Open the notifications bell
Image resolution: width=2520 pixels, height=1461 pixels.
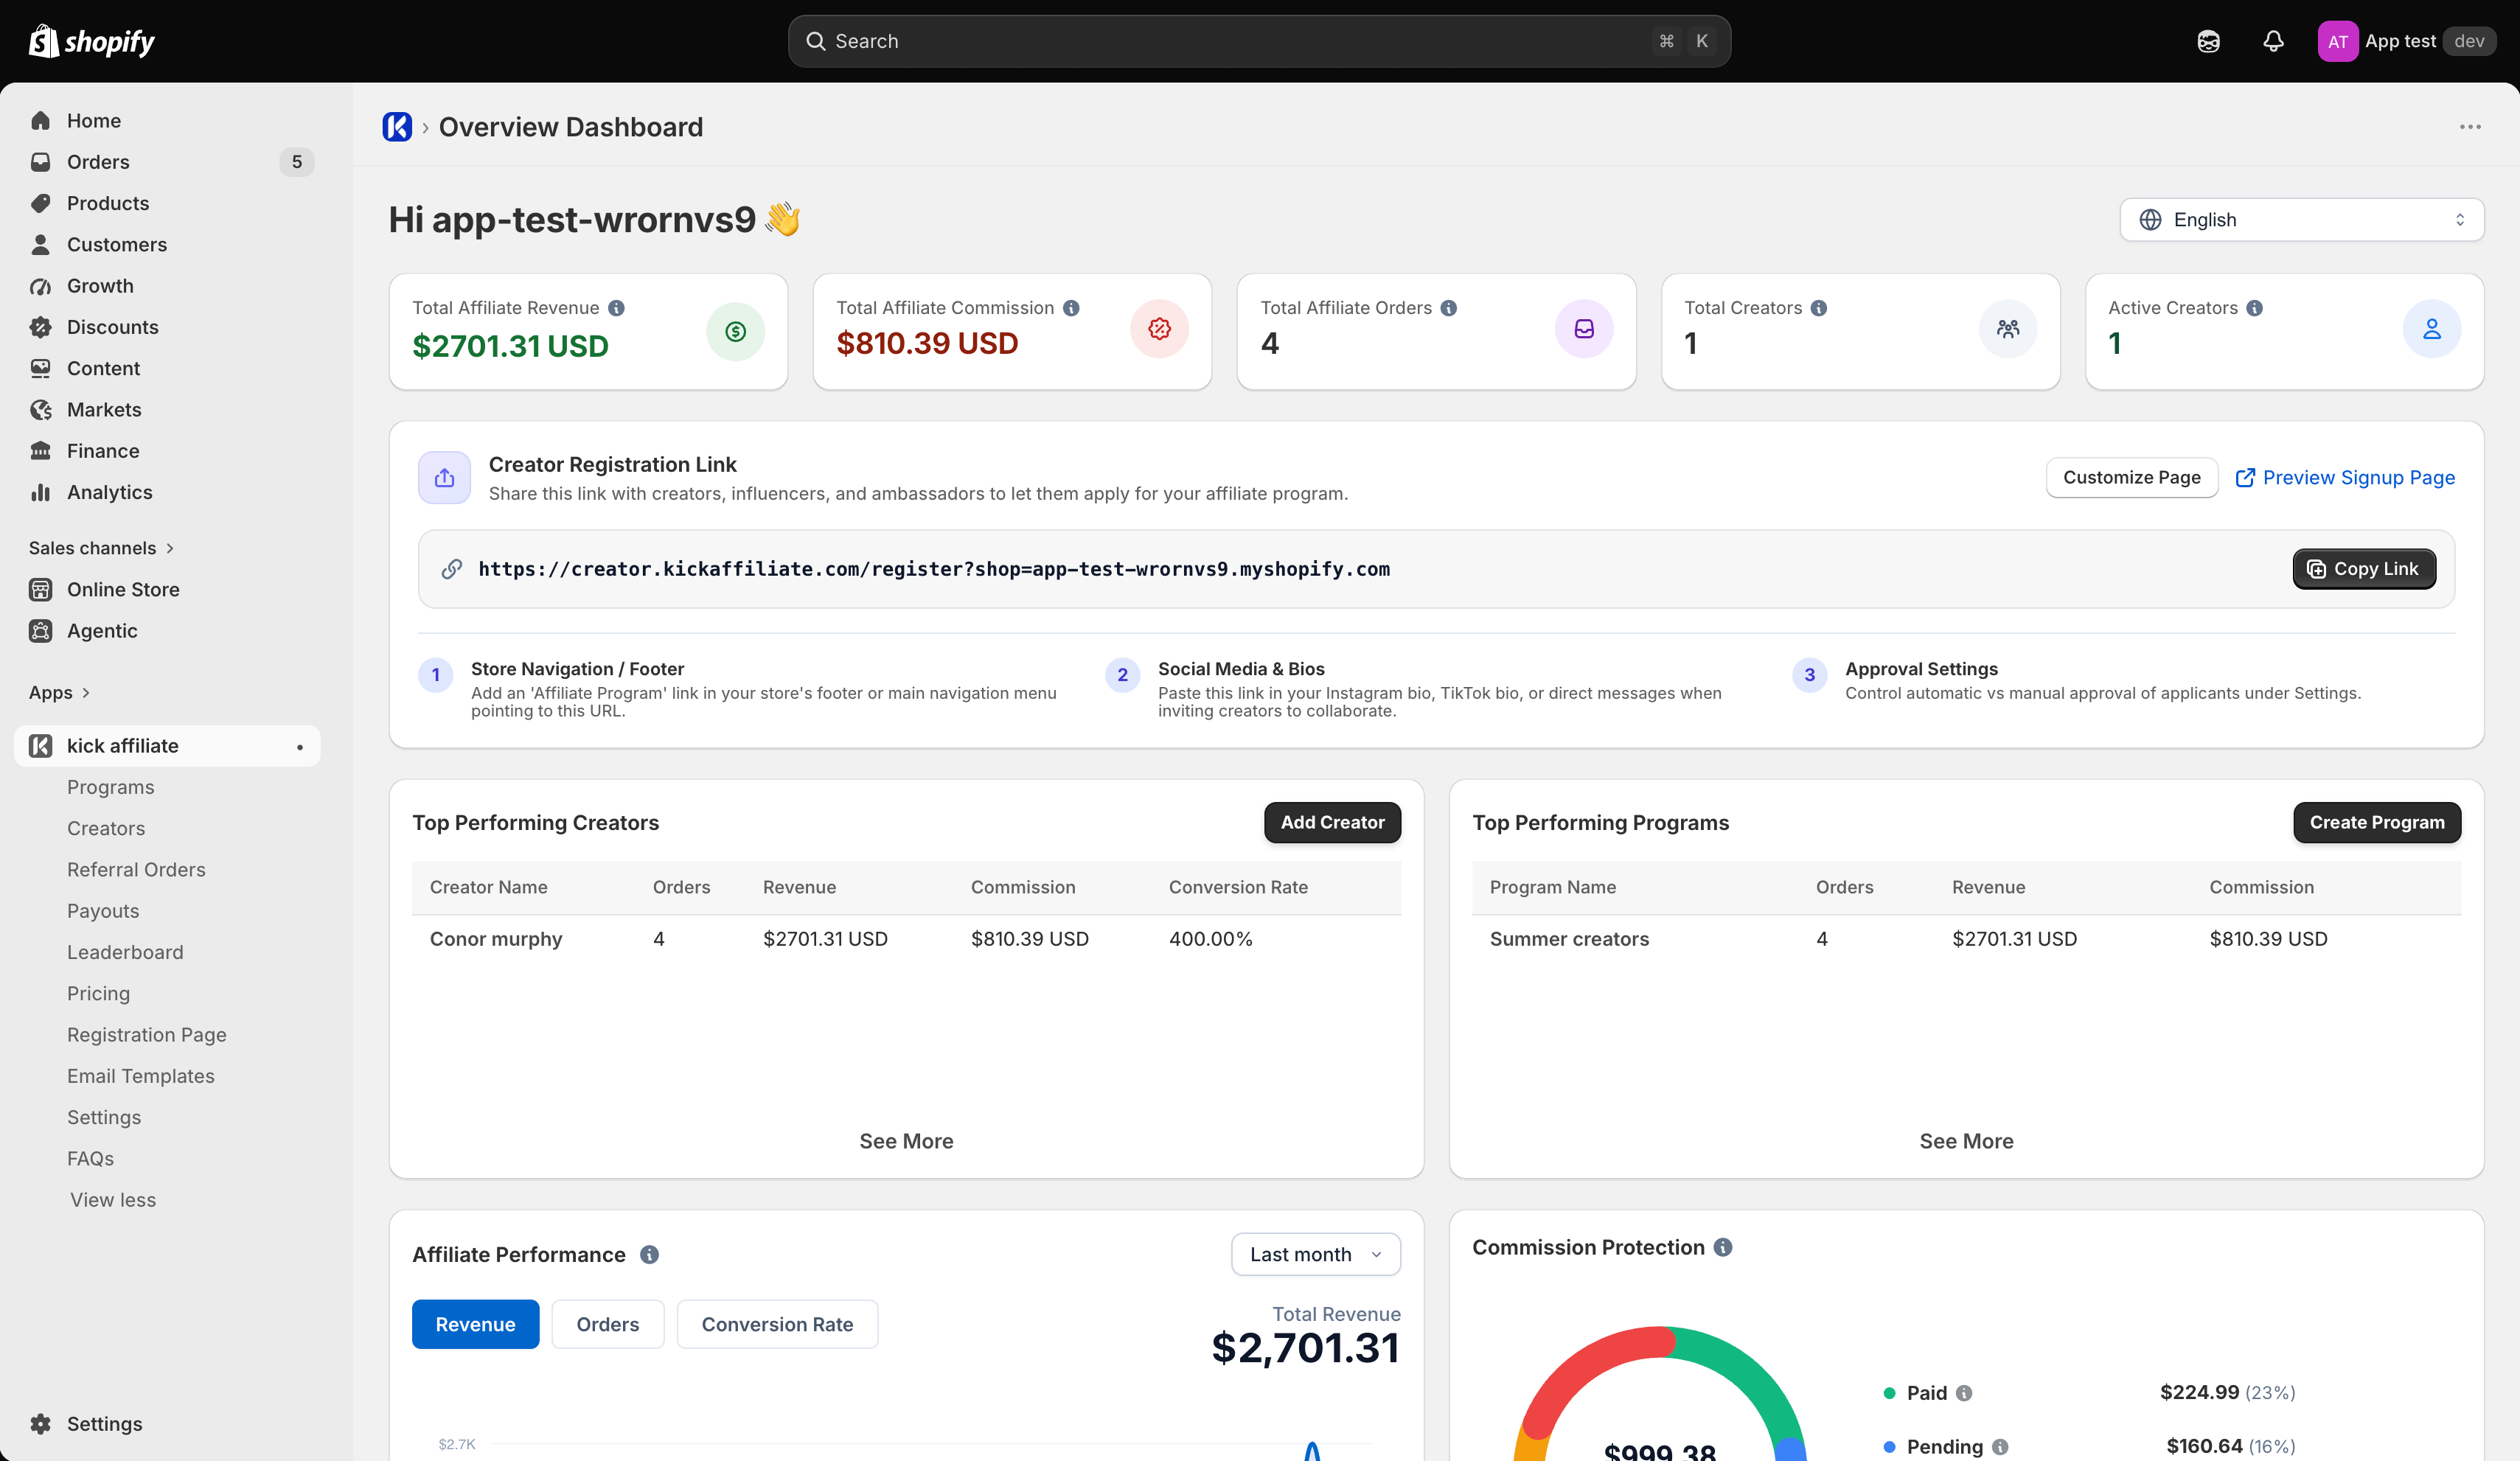tap(2273, 41)
